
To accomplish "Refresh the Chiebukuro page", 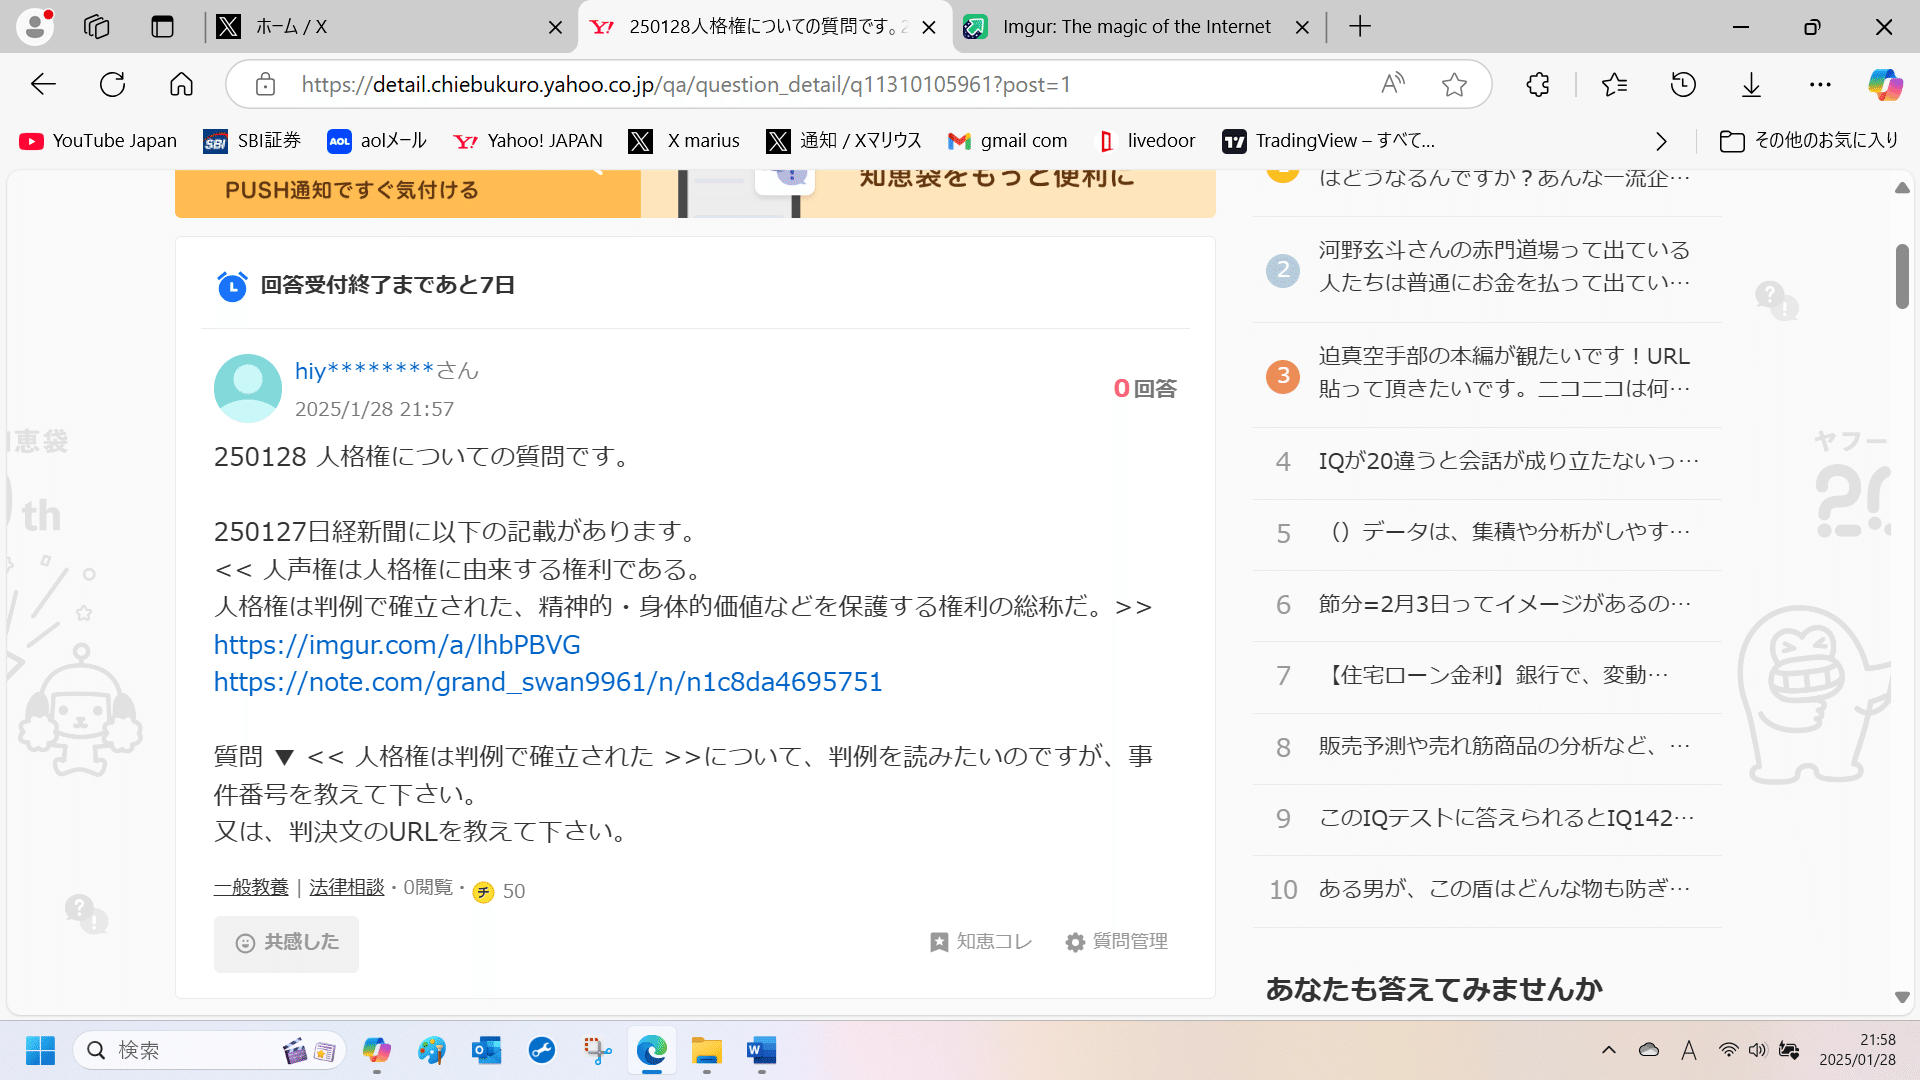I will (112, 84).
